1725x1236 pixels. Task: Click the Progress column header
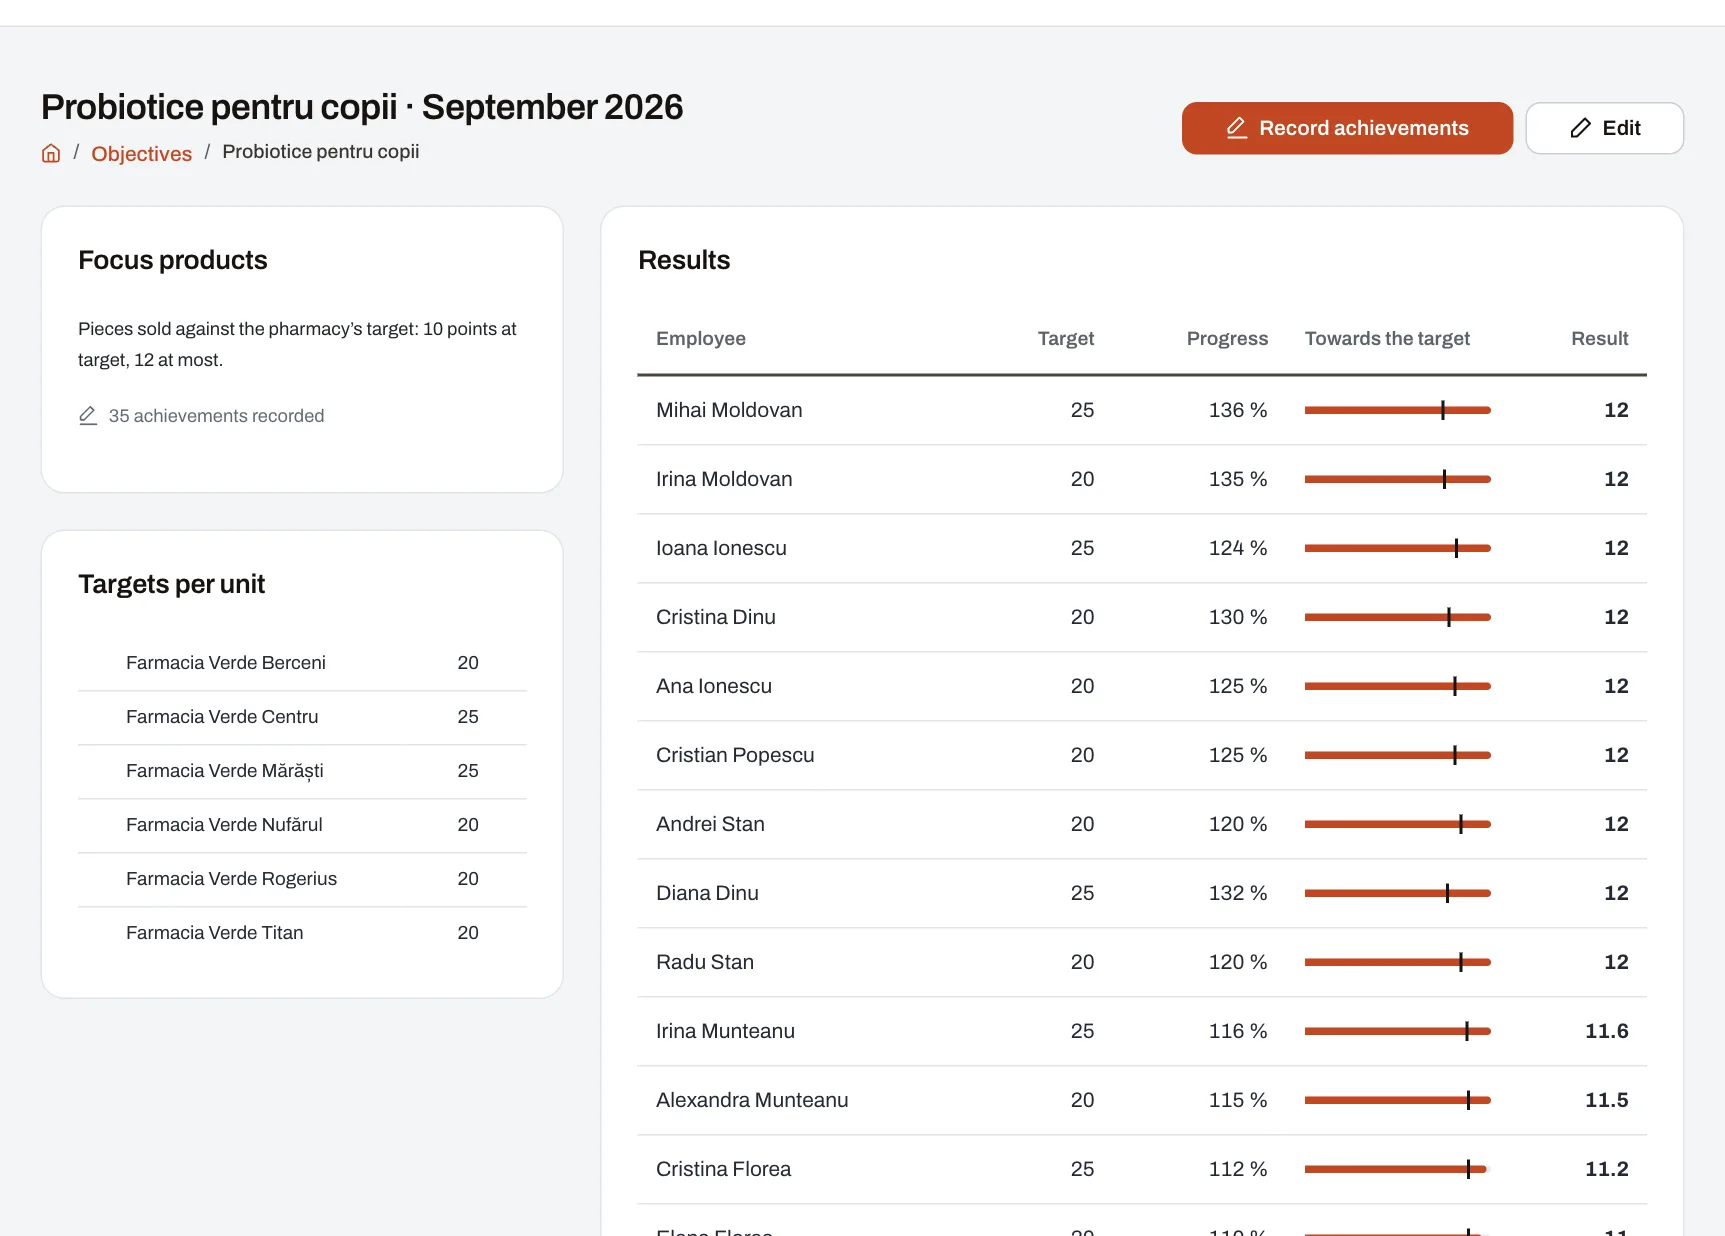pos(1227,339)
